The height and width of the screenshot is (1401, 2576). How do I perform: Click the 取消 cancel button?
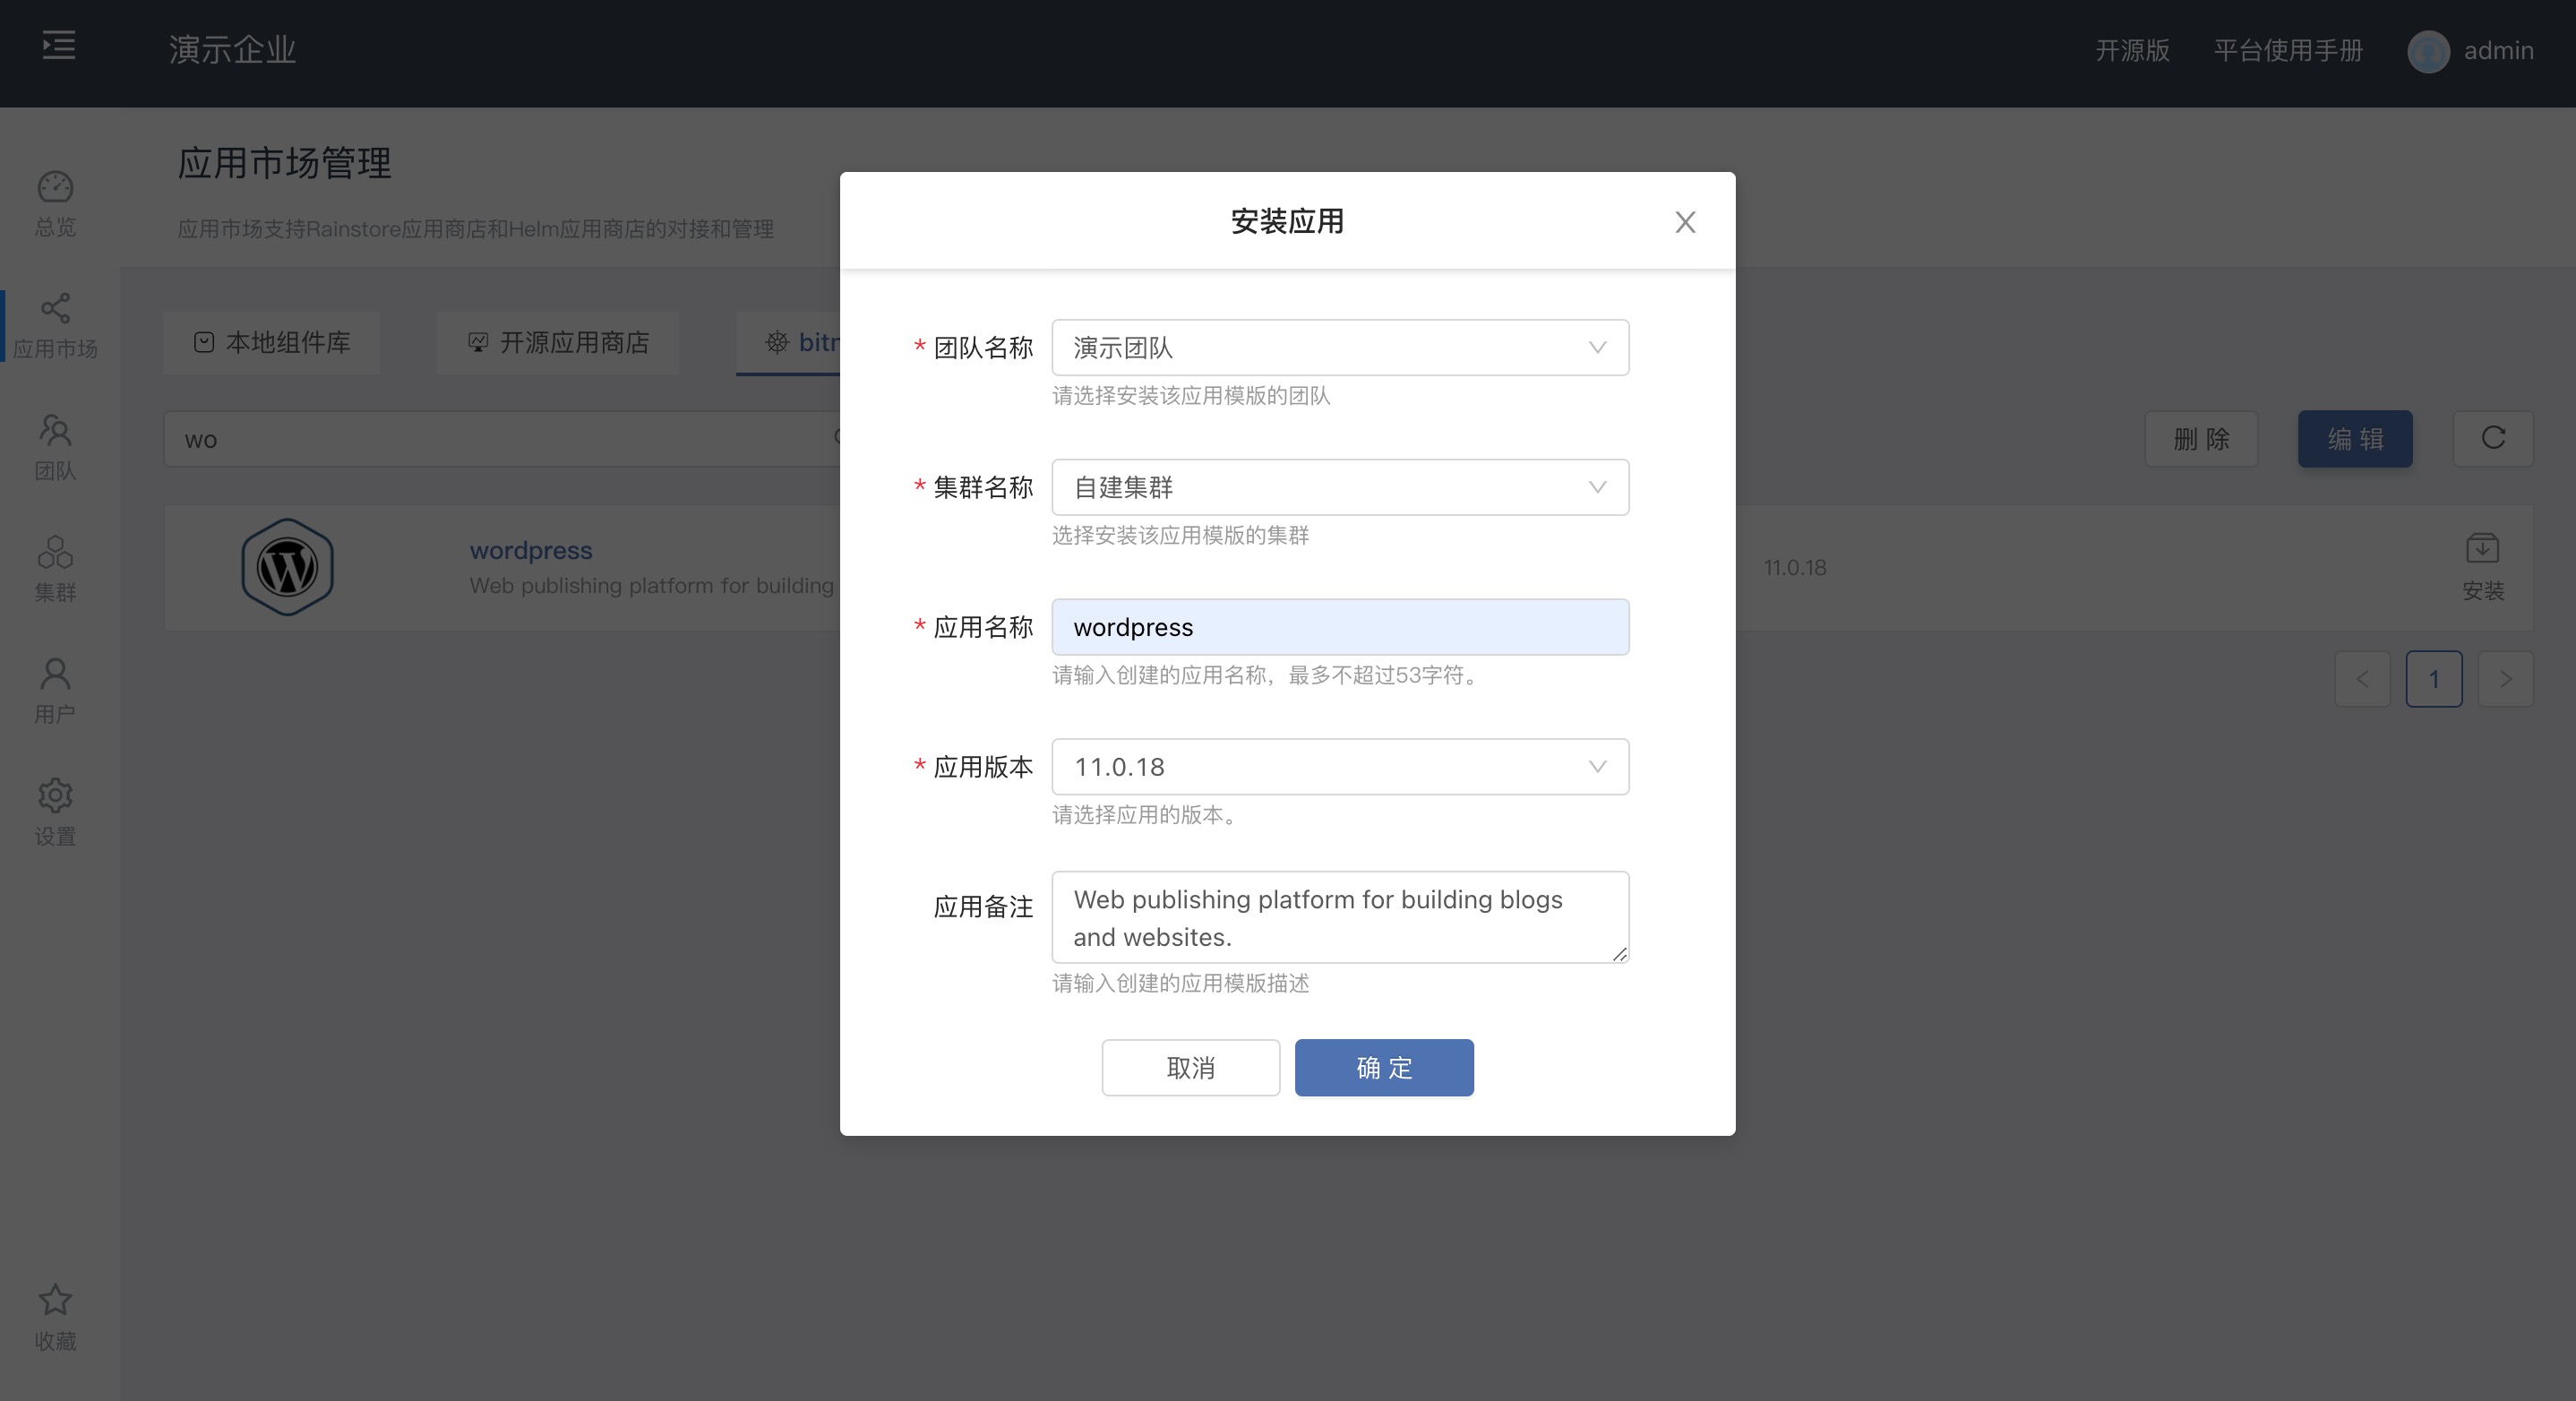(x=1190, y=1067)
